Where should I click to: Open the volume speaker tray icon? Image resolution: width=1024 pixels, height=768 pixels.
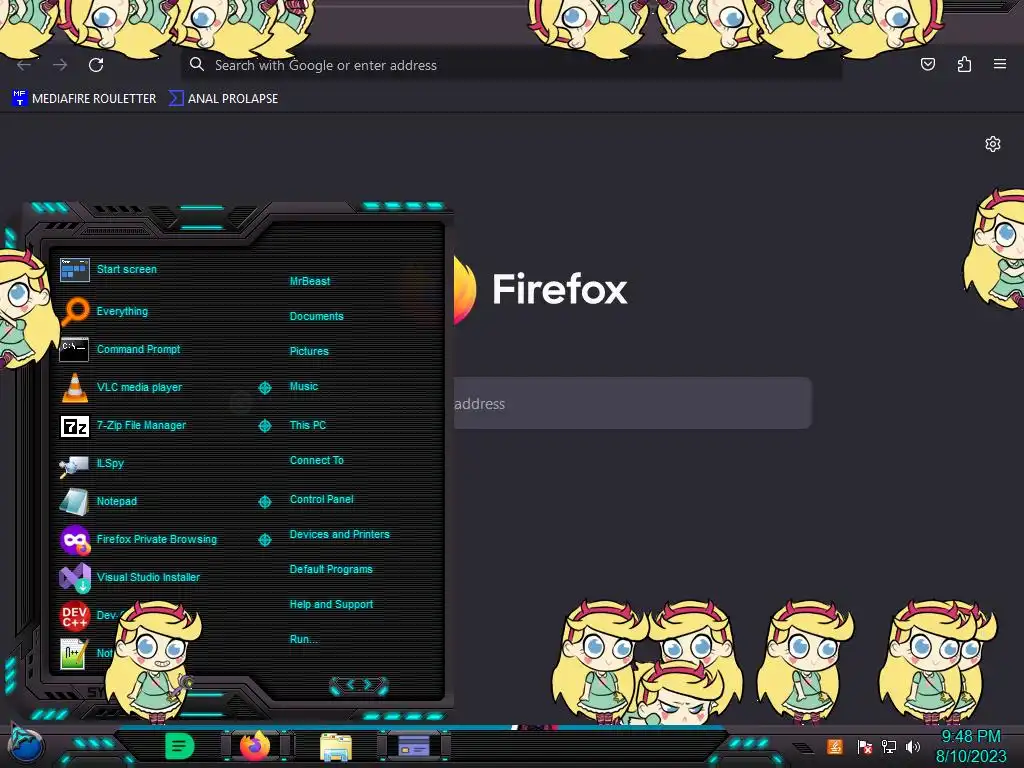[912, 746]
